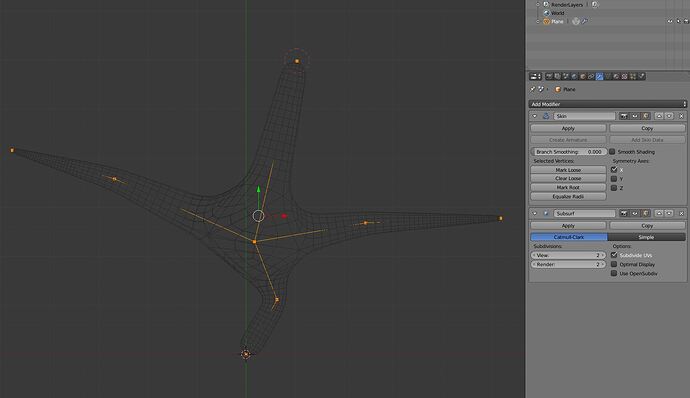The width and height of the screenshot is (690, 398).
Task: Select the Simple subdivision type
Action: coord(646,237)
